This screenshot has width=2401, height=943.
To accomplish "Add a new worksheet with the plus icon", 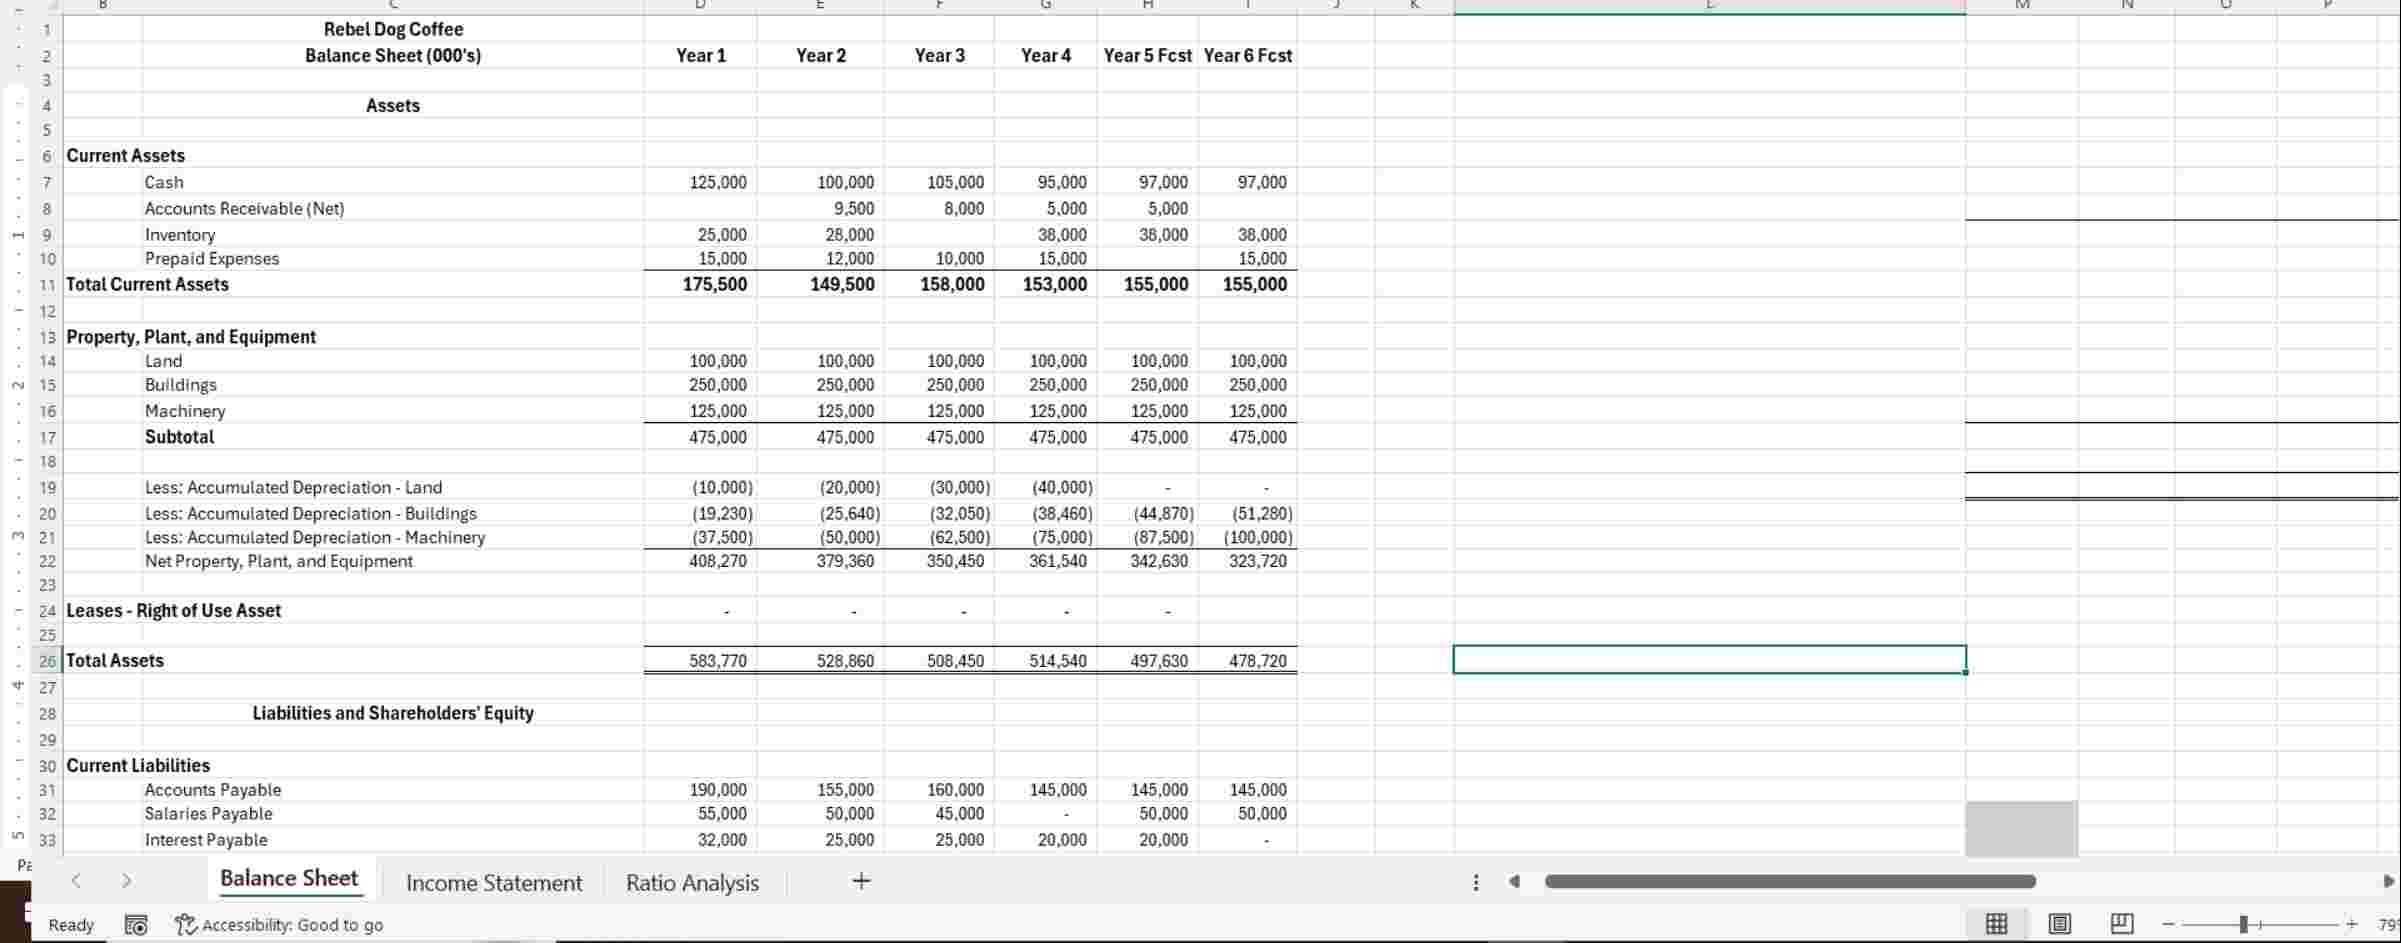I will [860, 881].
